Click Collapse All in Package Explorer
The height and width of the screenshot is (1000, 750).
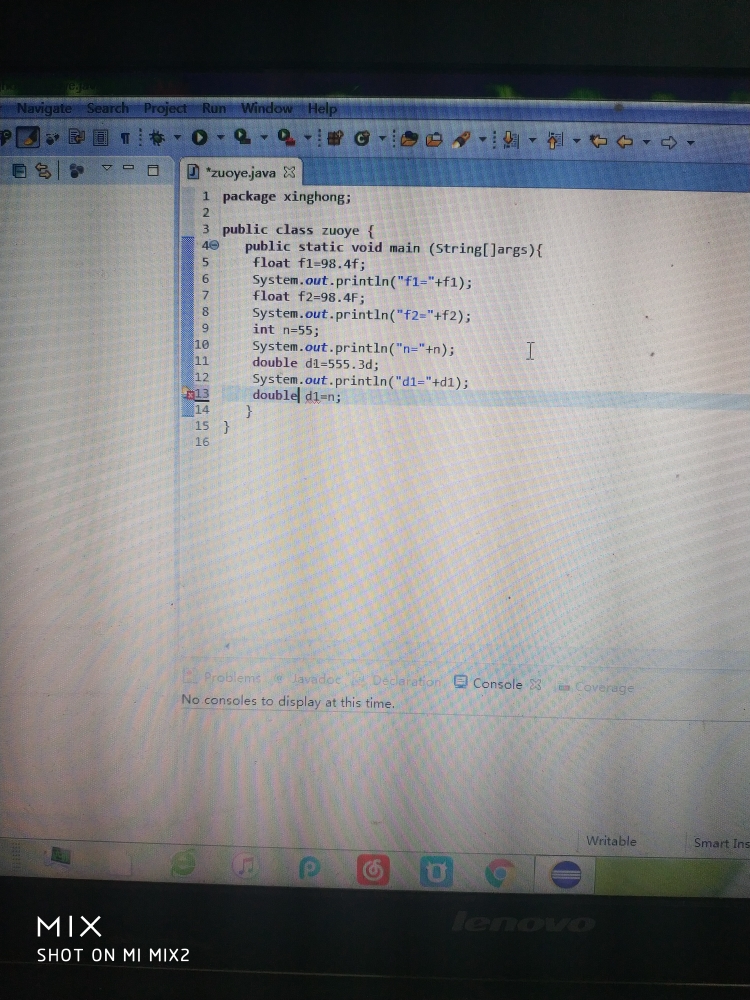[20, 171]
